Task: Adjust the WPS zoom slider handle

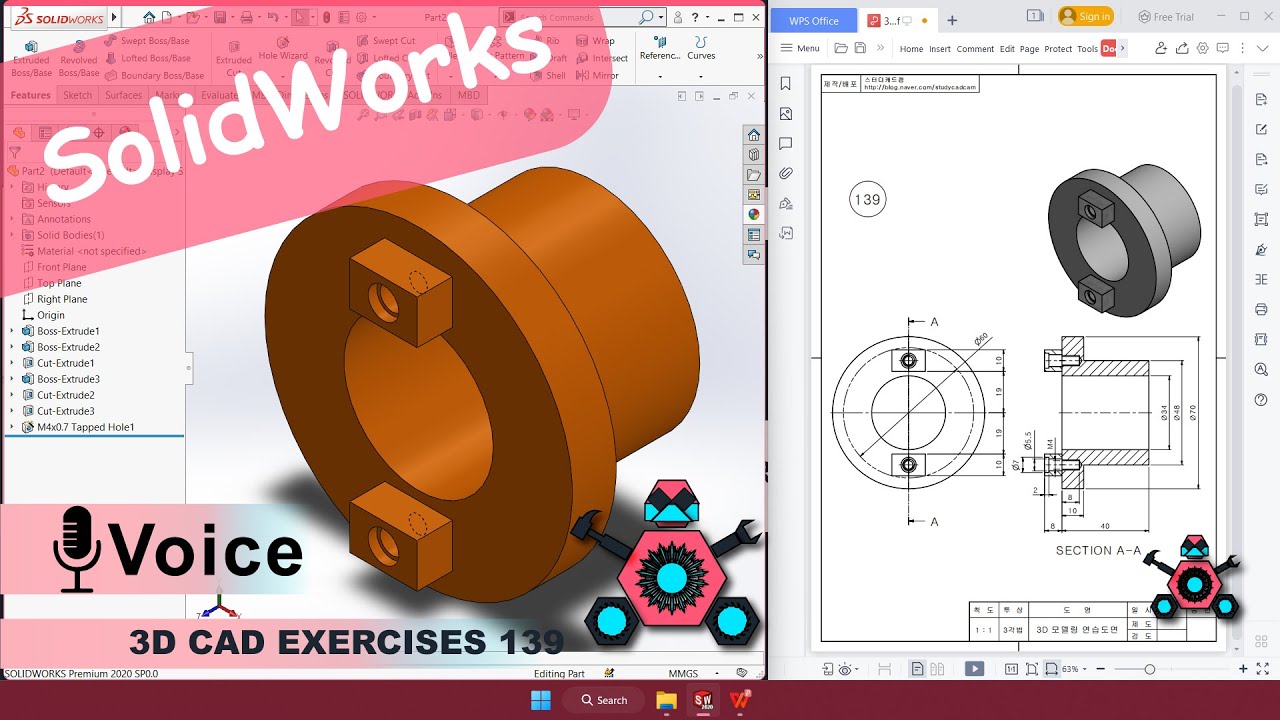Action: tap(1150, 669)
